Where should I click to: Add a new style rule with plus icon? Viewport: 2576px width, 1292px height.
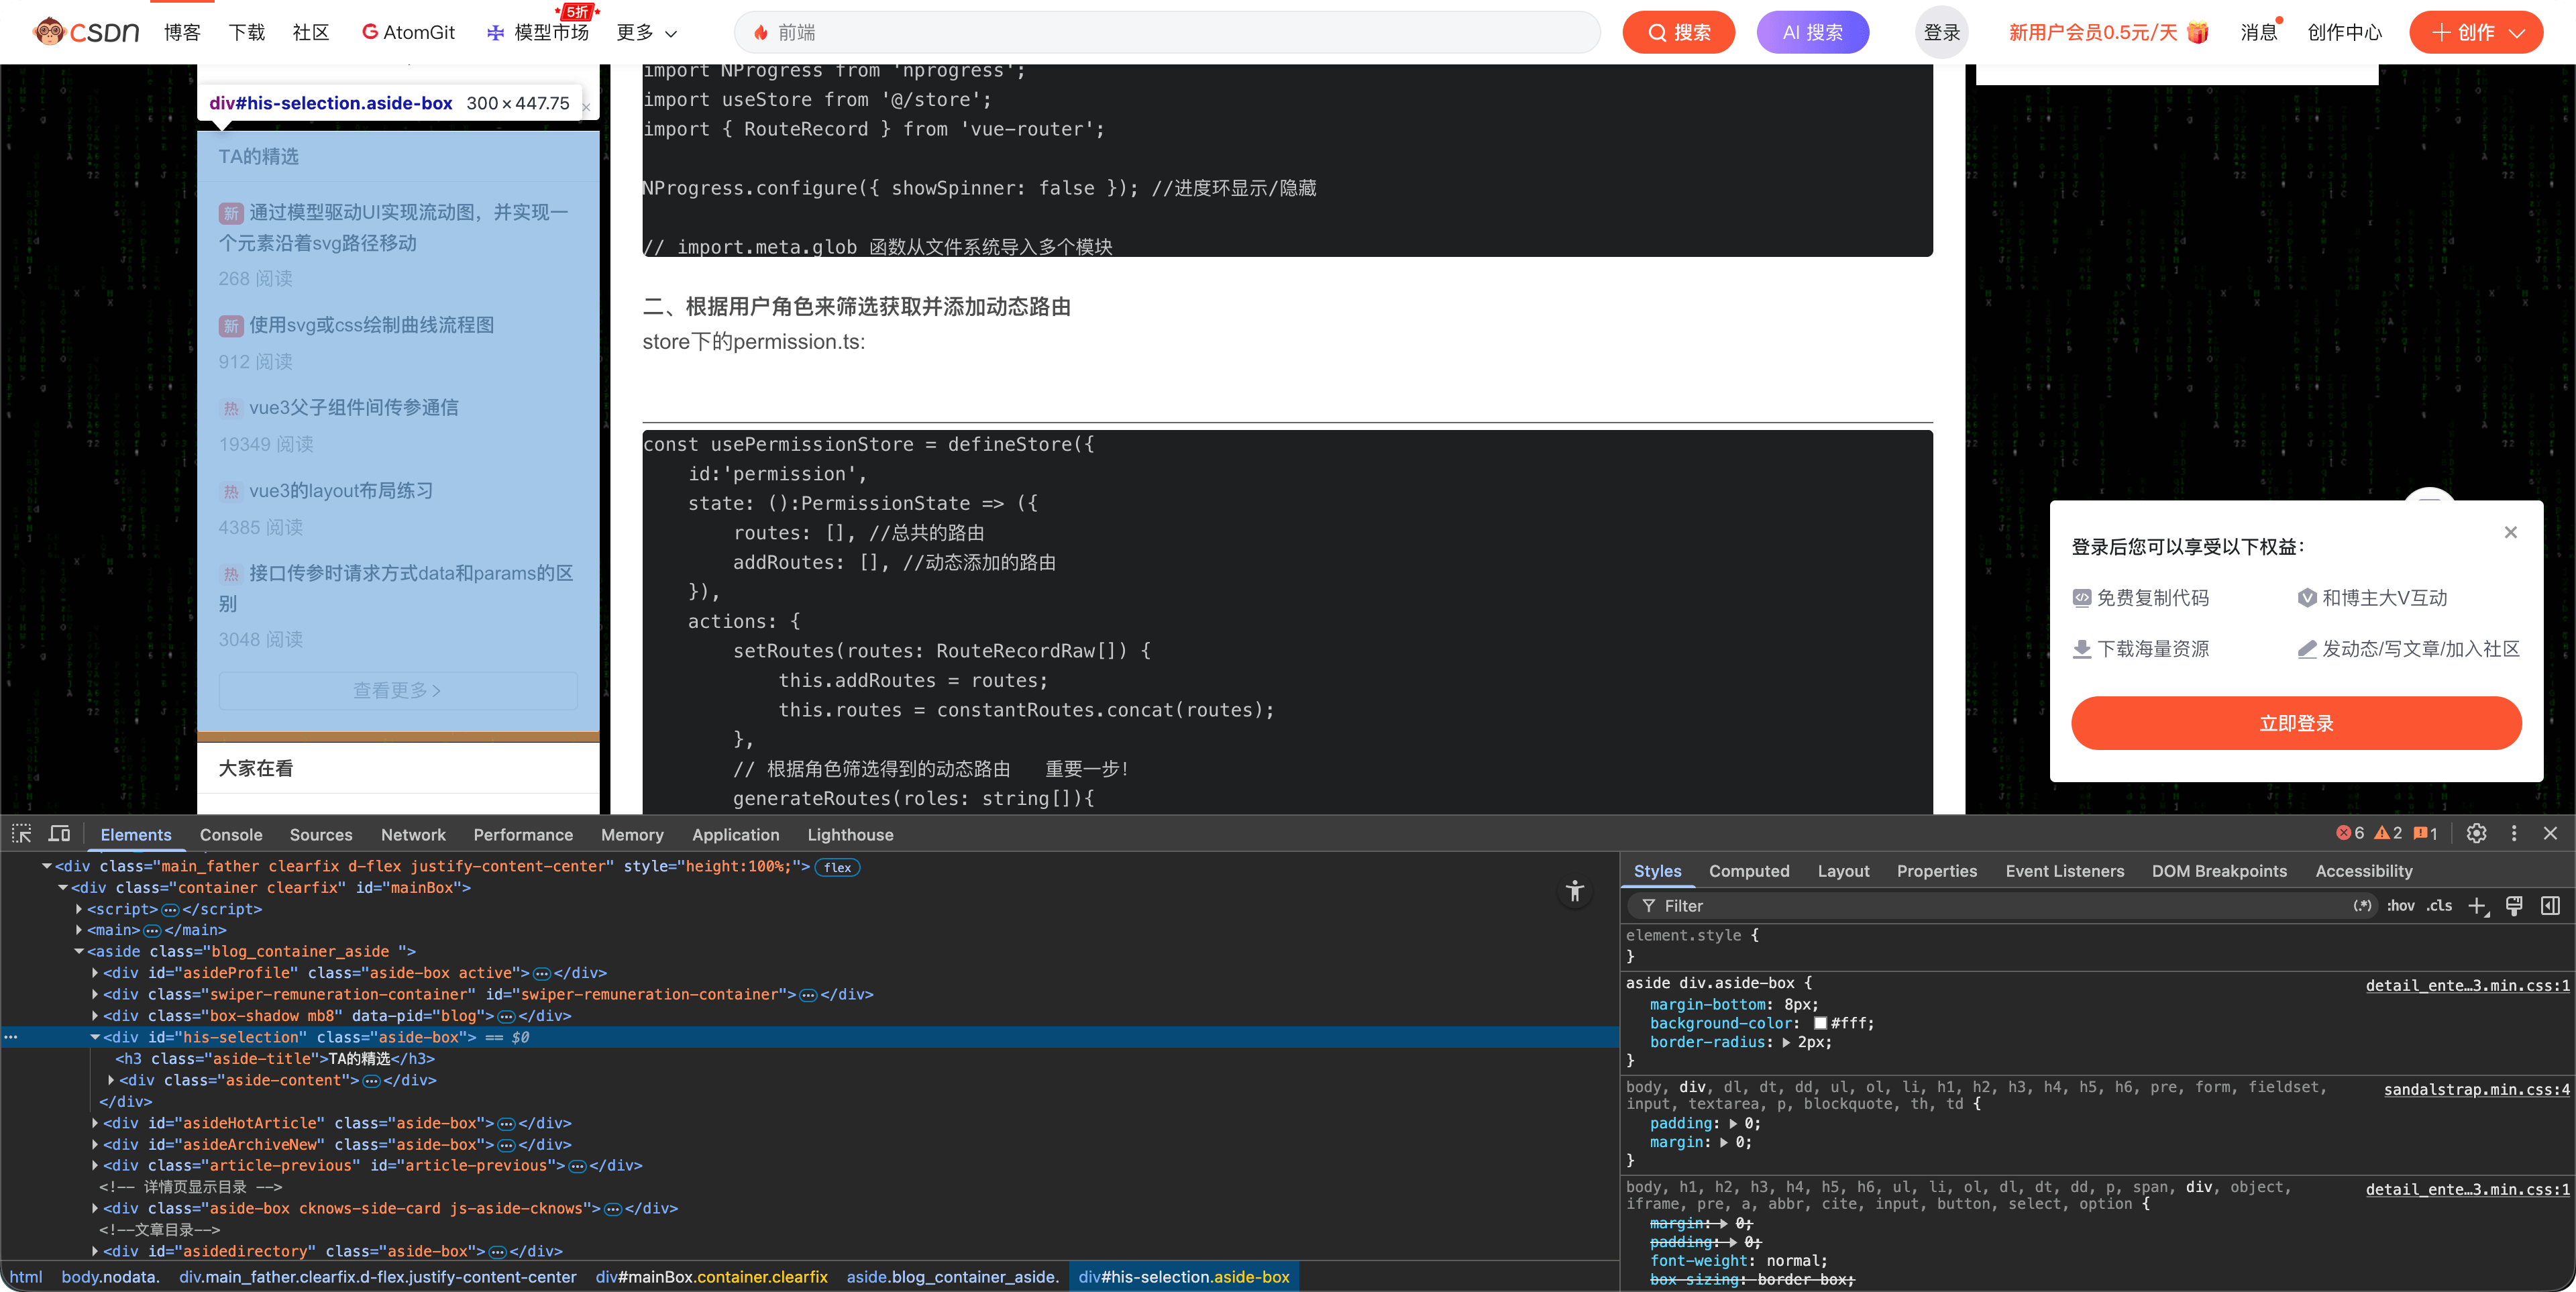pyautogui.click(x=2477, y=906)
